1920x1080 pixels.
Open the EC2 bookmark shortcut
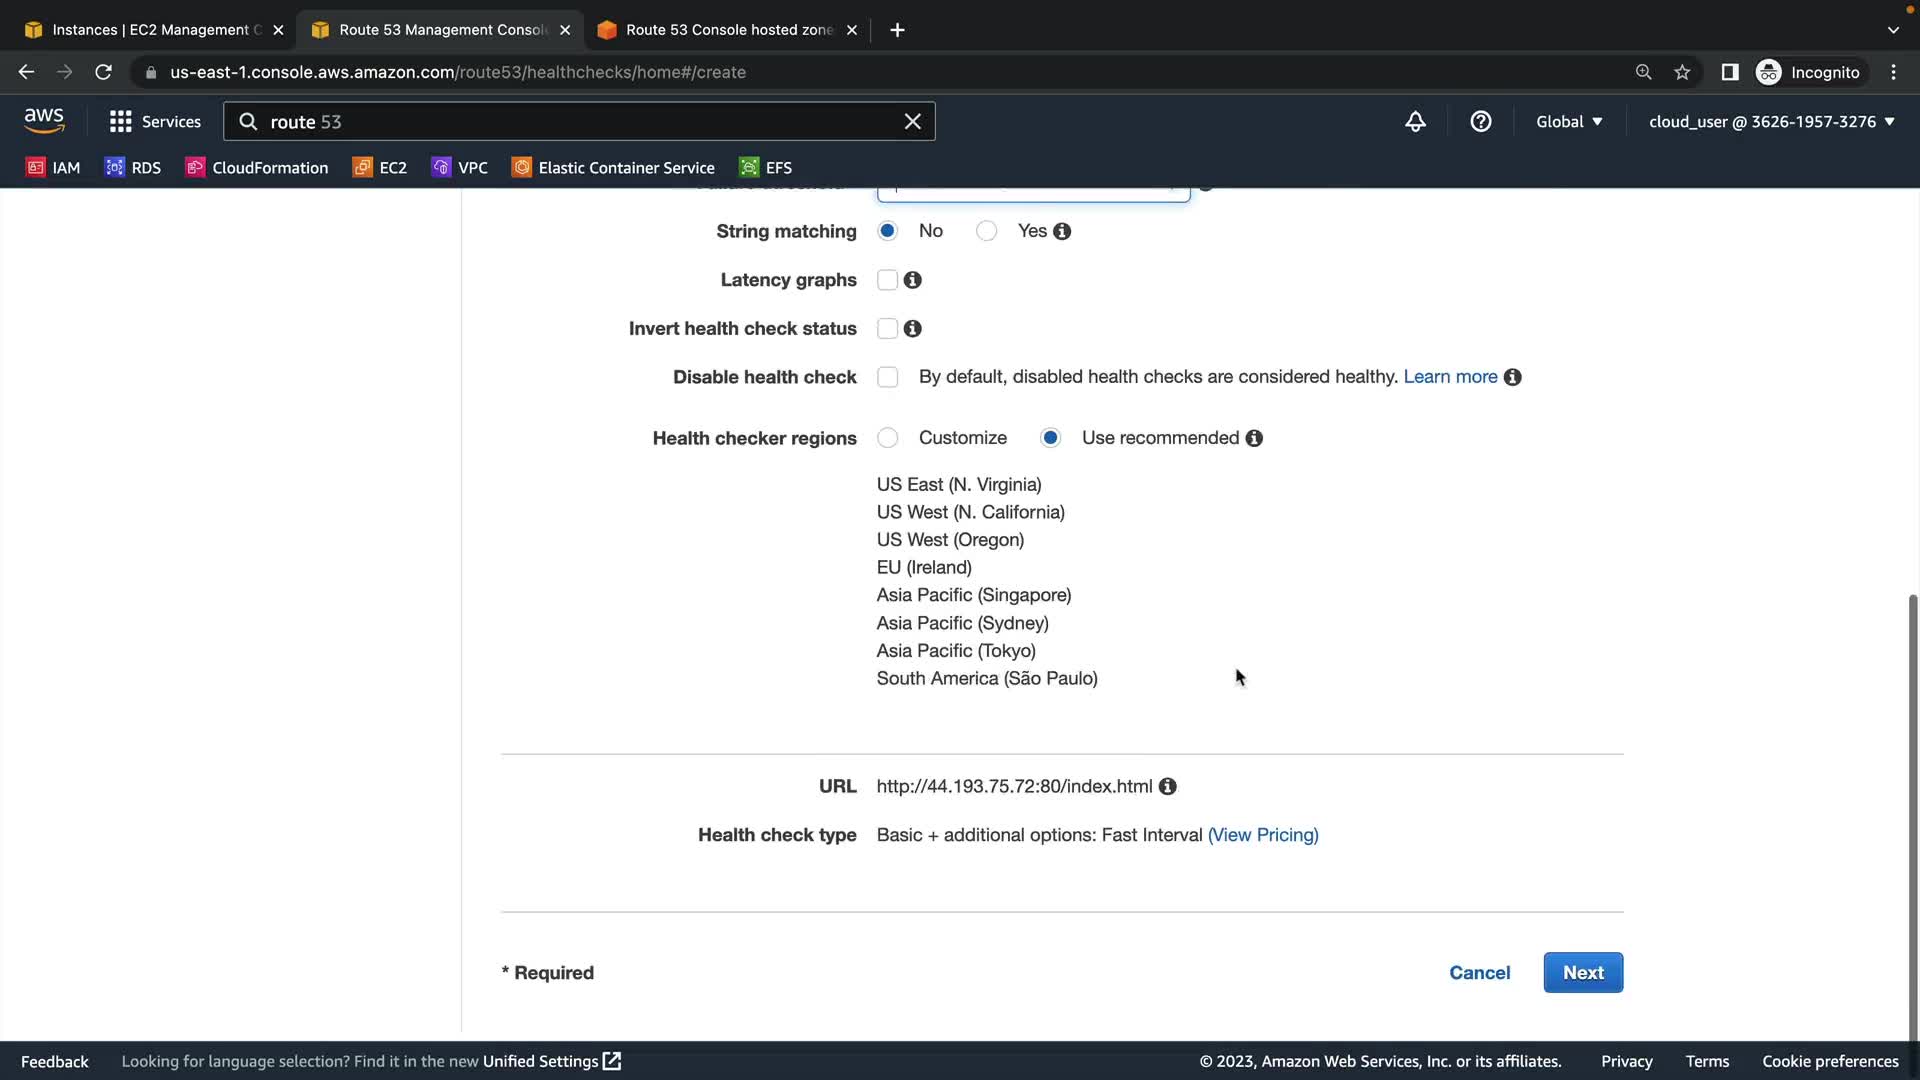coord(380,168)
